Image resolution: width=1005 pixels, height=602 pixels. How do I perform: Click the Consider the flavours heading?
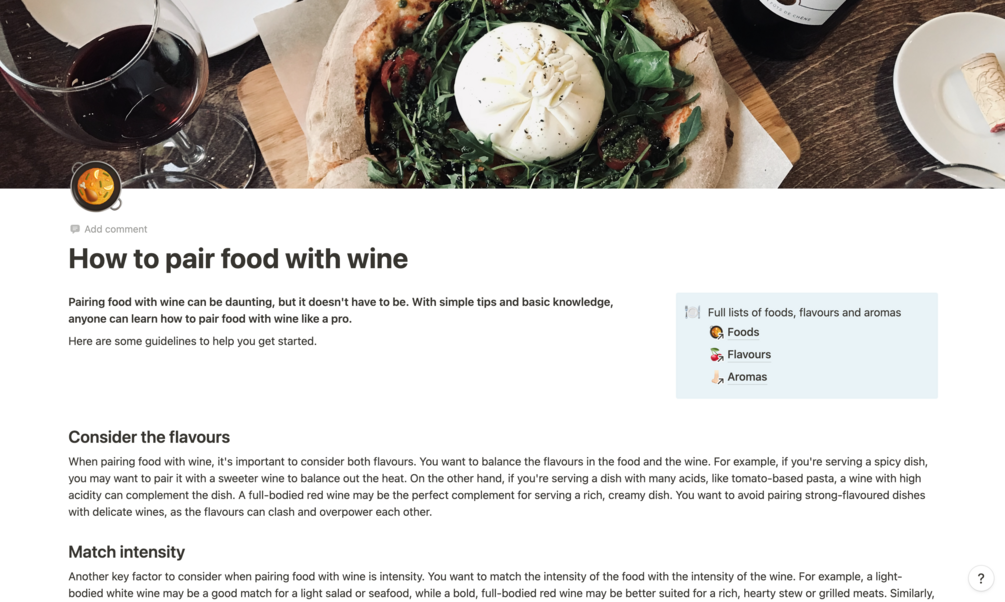(149, 437)
